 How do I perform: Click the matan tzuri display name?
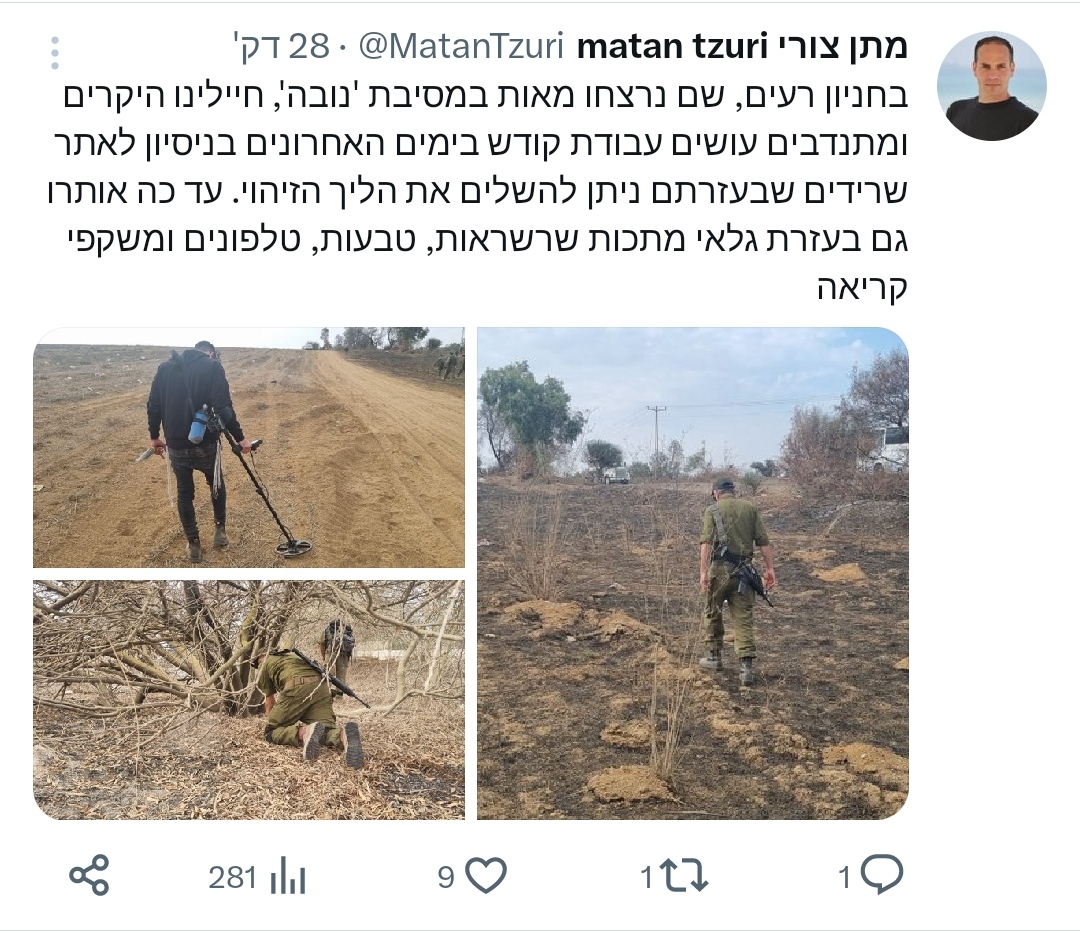[x=741, y=47]
